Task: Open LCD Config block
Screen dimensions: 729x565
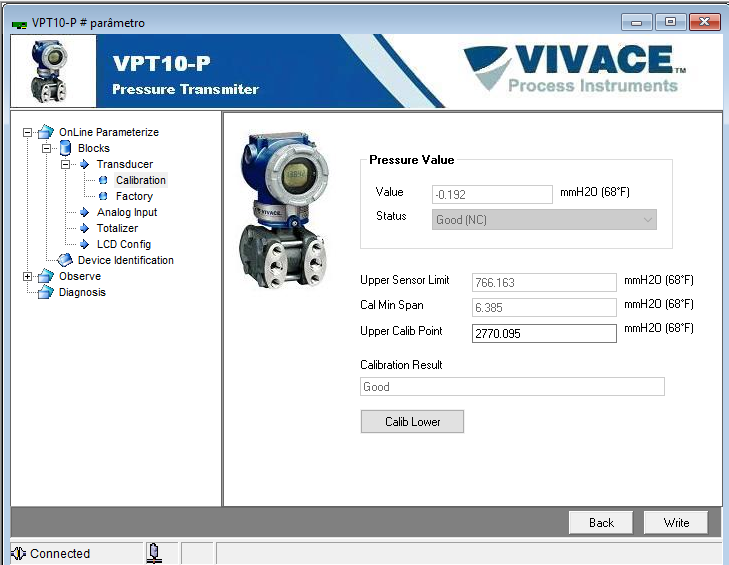Action: click(x=124, y=245)
